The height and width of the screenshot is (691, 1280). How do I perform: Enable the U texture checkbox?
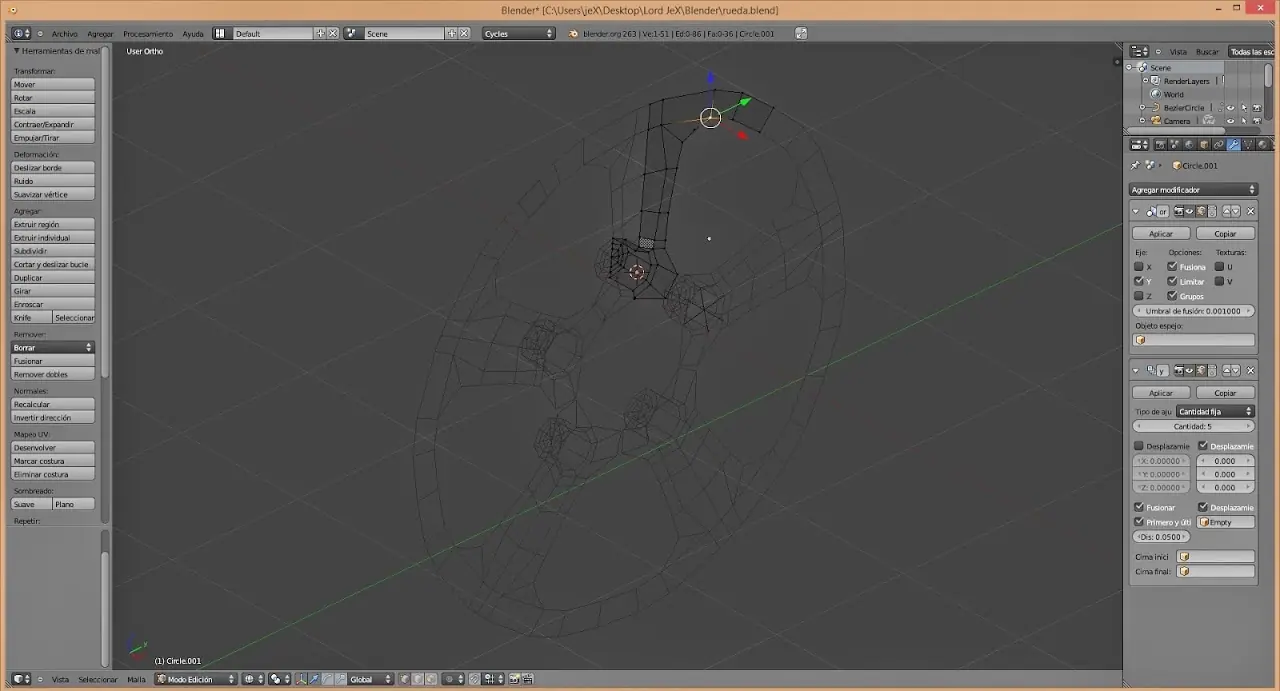tap(1220, 267)
